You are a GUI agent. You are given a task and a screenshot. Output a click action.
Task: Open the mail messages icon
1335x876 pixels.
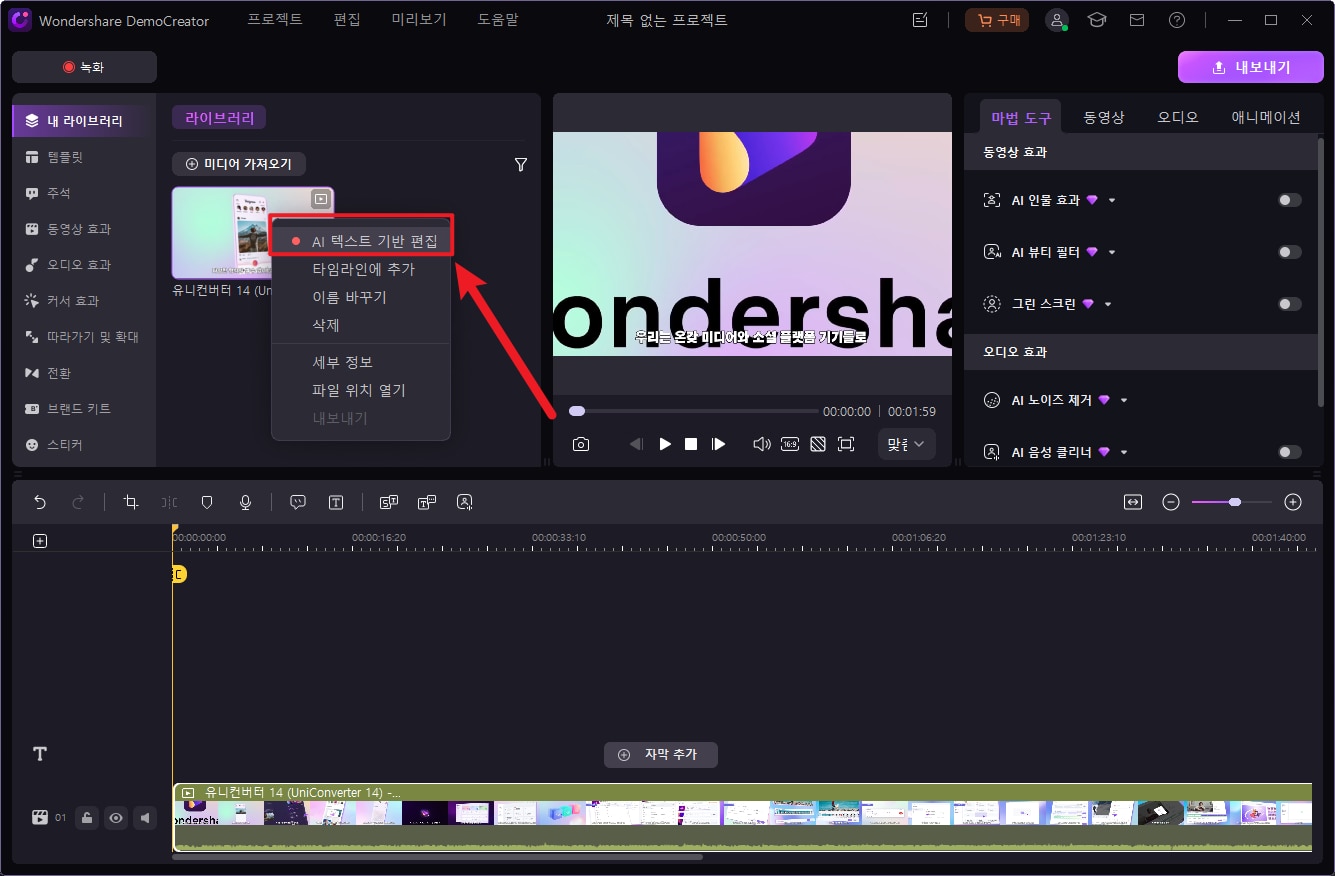coord(1137,20)
